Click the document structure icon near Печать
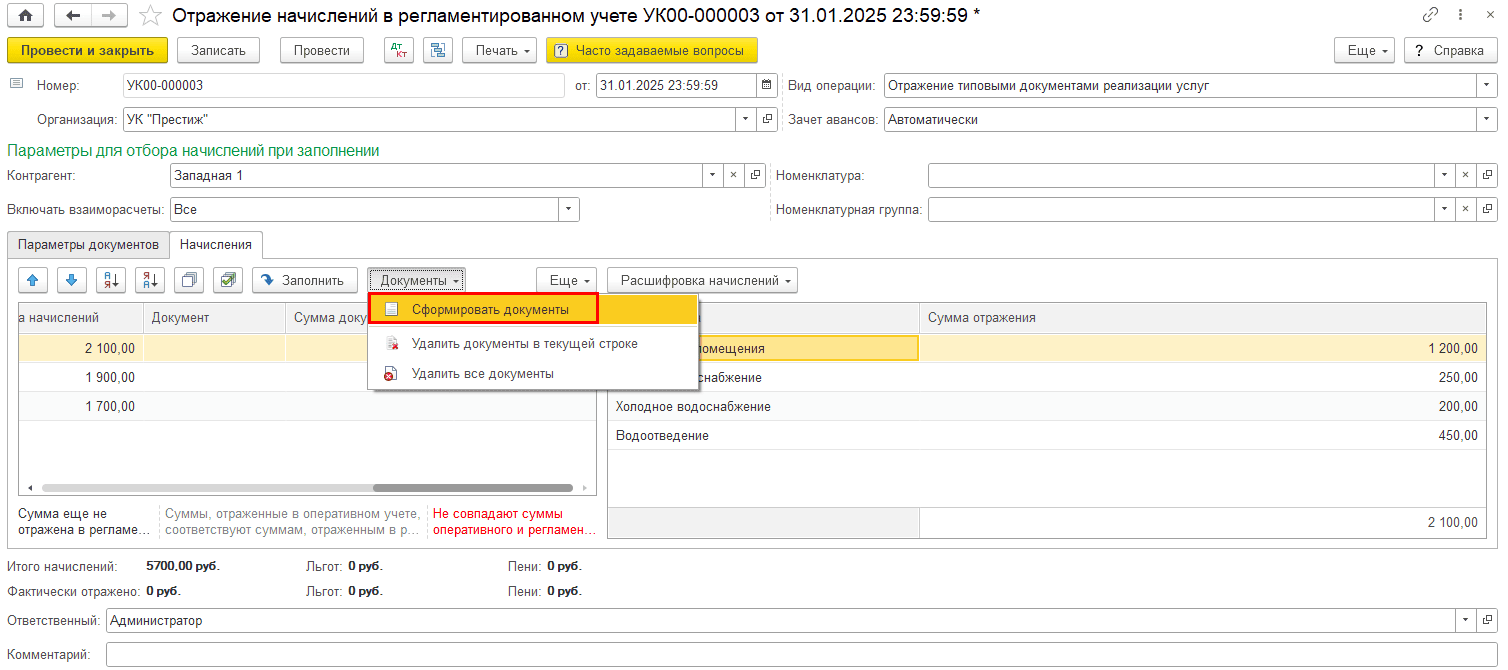The height and width of the screenshot is (670, 1508). pyautogui.click(x=438, y=50)
